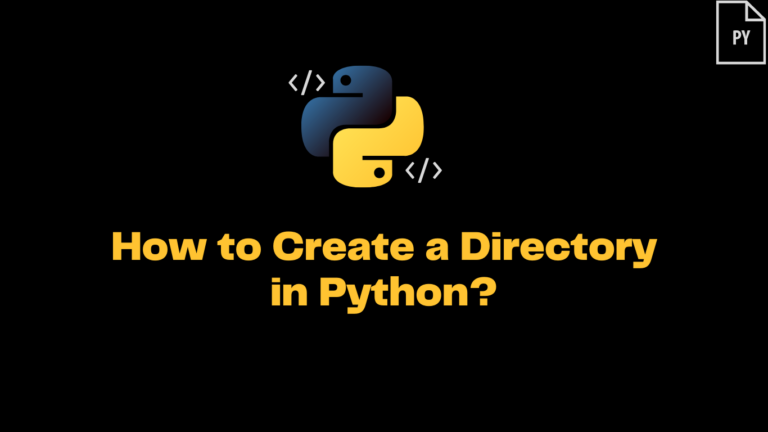Click the 'in Python?' text line
The image size is (768, 432).
(384, 293)
